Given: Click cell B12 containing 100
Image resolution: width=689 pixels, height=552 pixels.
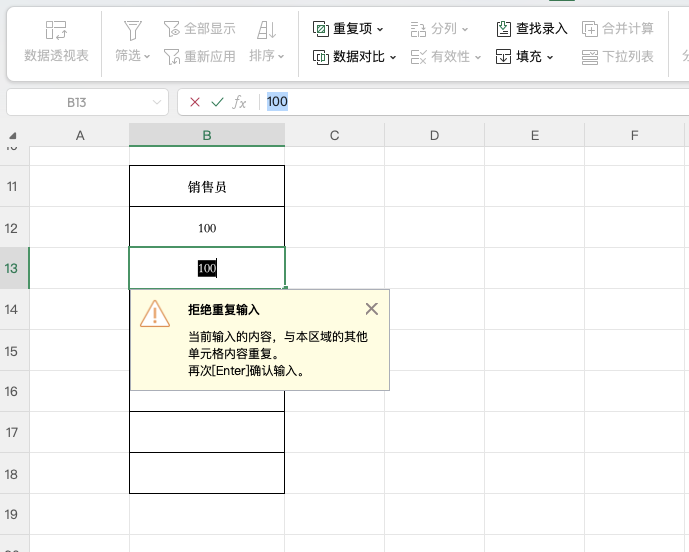Looking at the screenshot, I should (x=207, y=228).
